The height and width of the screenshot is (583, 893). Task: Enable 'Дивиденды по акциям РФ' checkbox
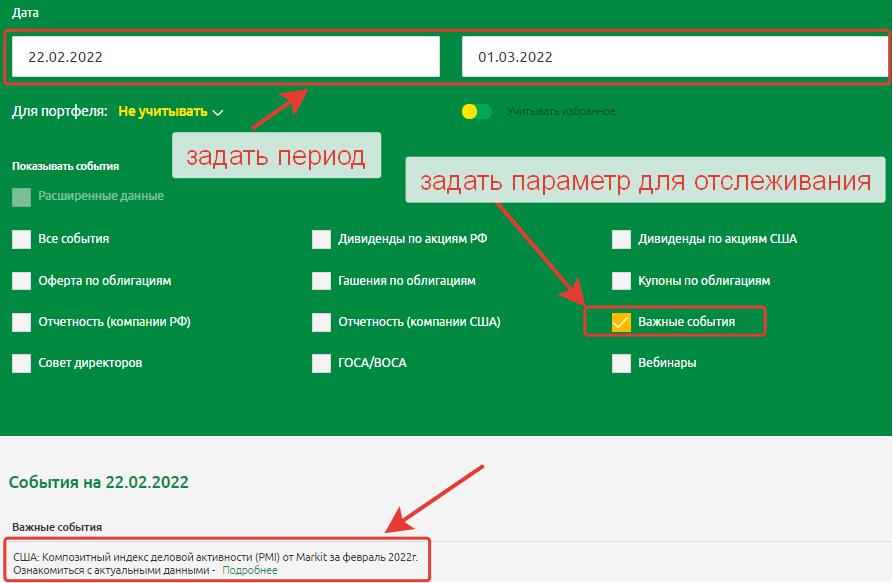[321, 239]
